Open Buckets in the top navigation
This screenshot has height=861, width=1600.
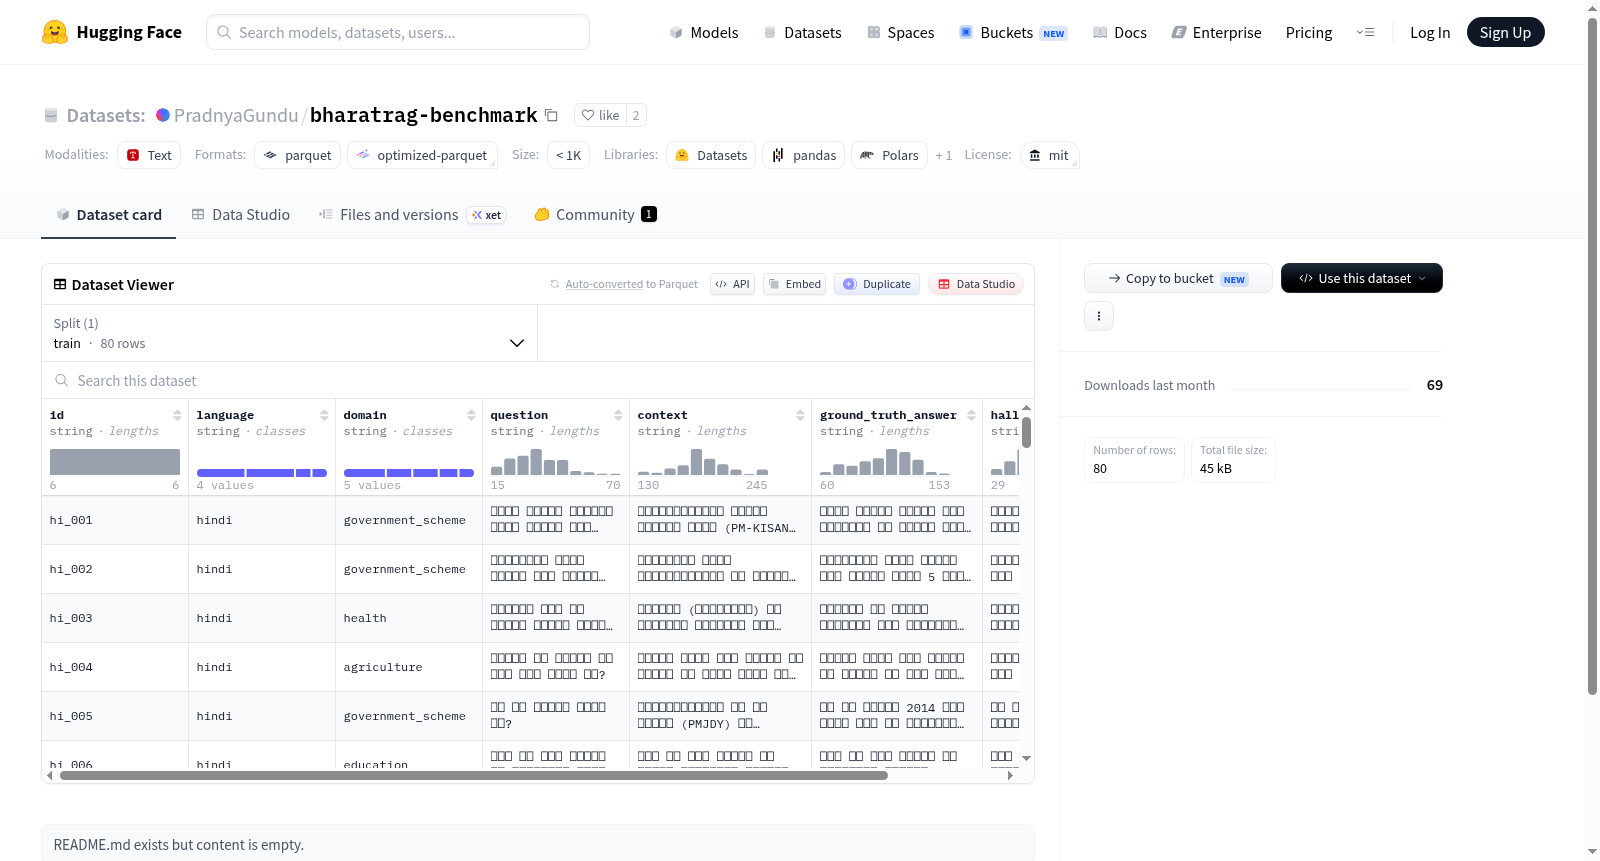1013,32
